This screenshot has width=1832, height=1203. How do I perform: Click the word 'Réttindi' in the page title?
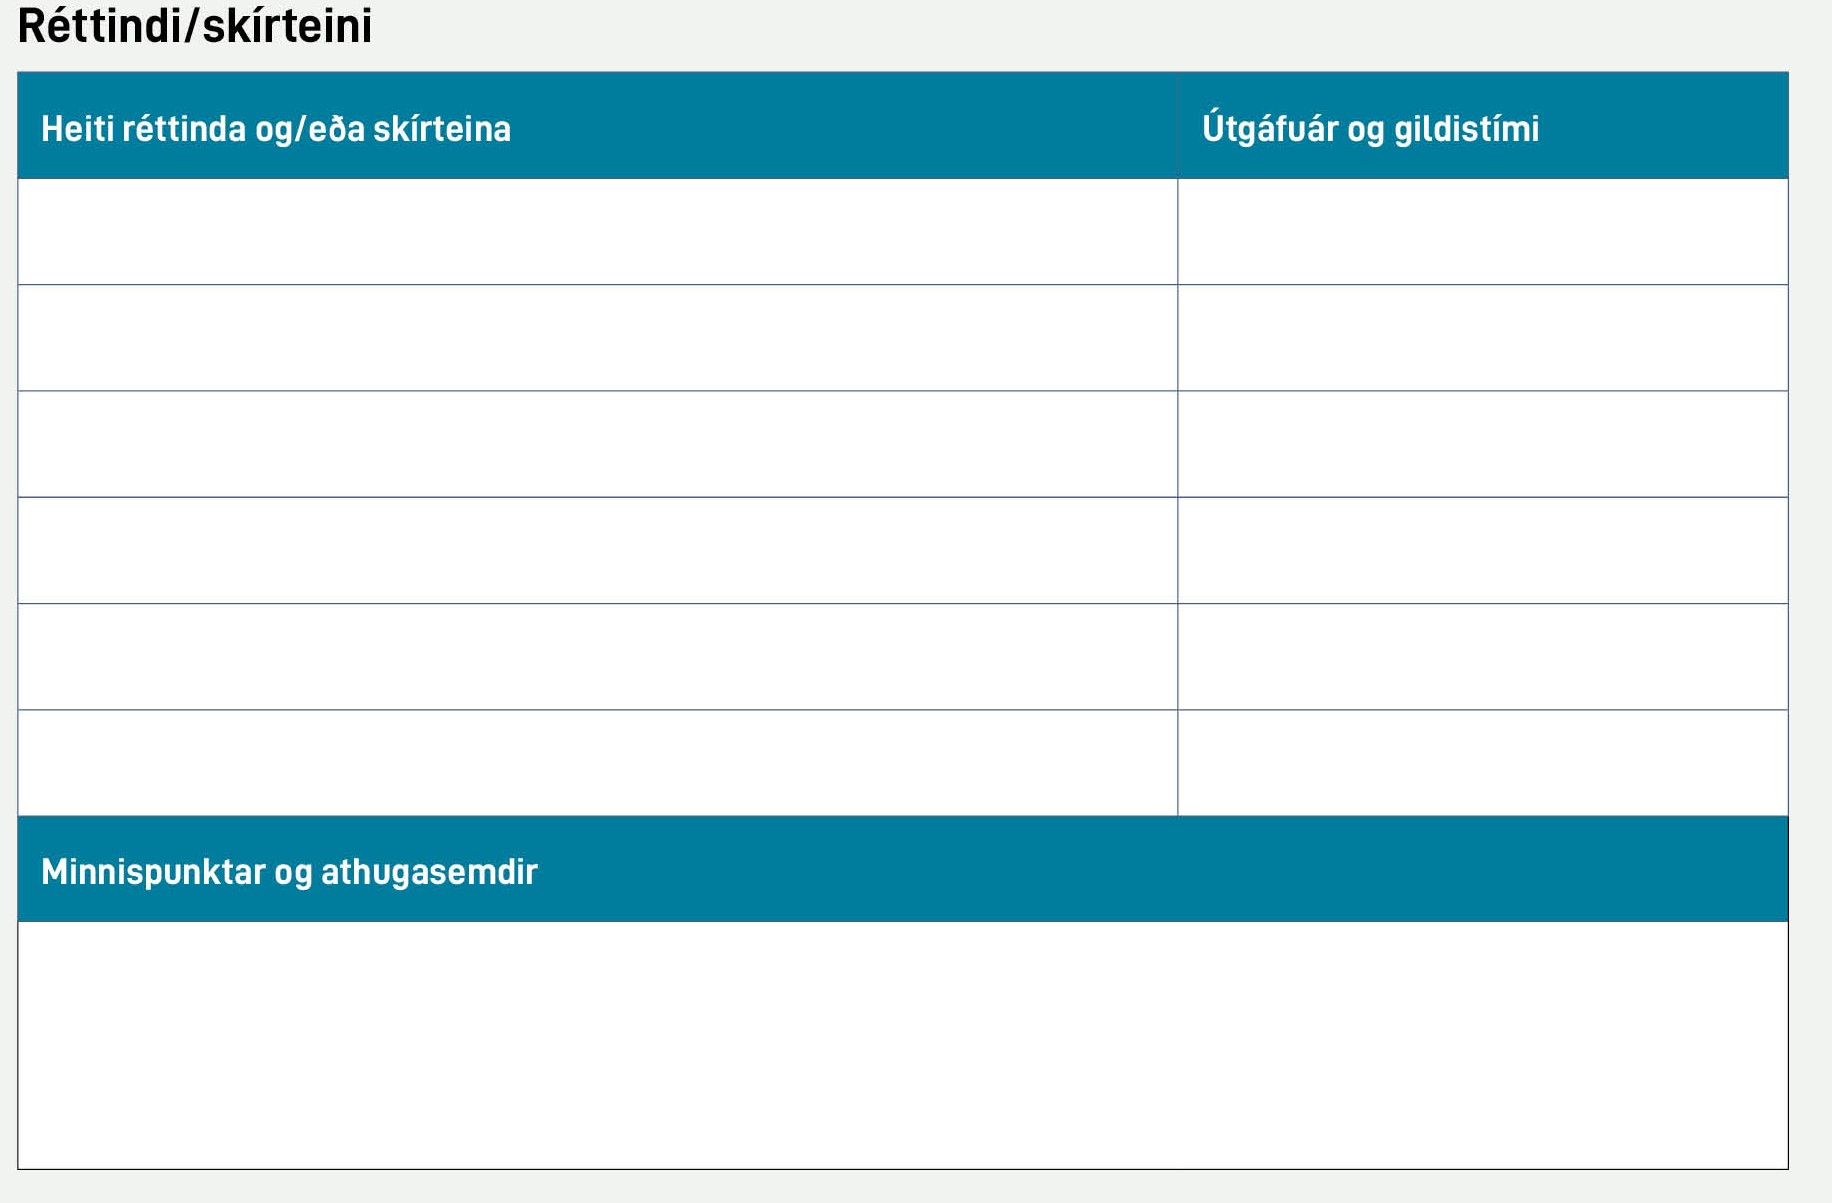[99, 26]
